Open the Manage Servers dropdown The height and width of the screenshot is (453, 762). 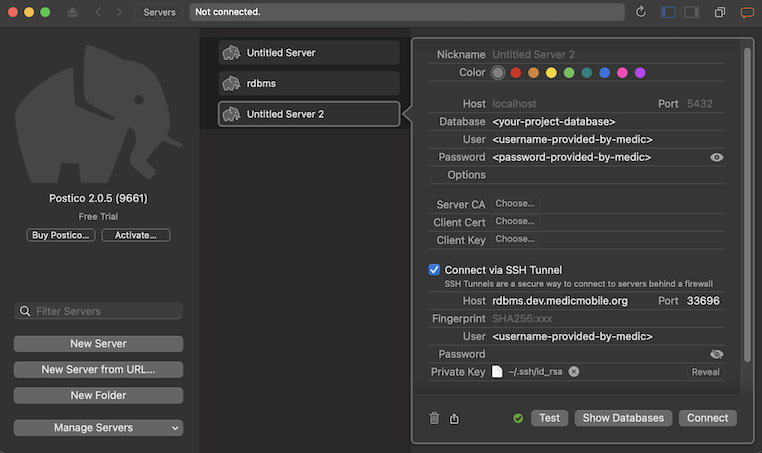[x=98, y=428]
